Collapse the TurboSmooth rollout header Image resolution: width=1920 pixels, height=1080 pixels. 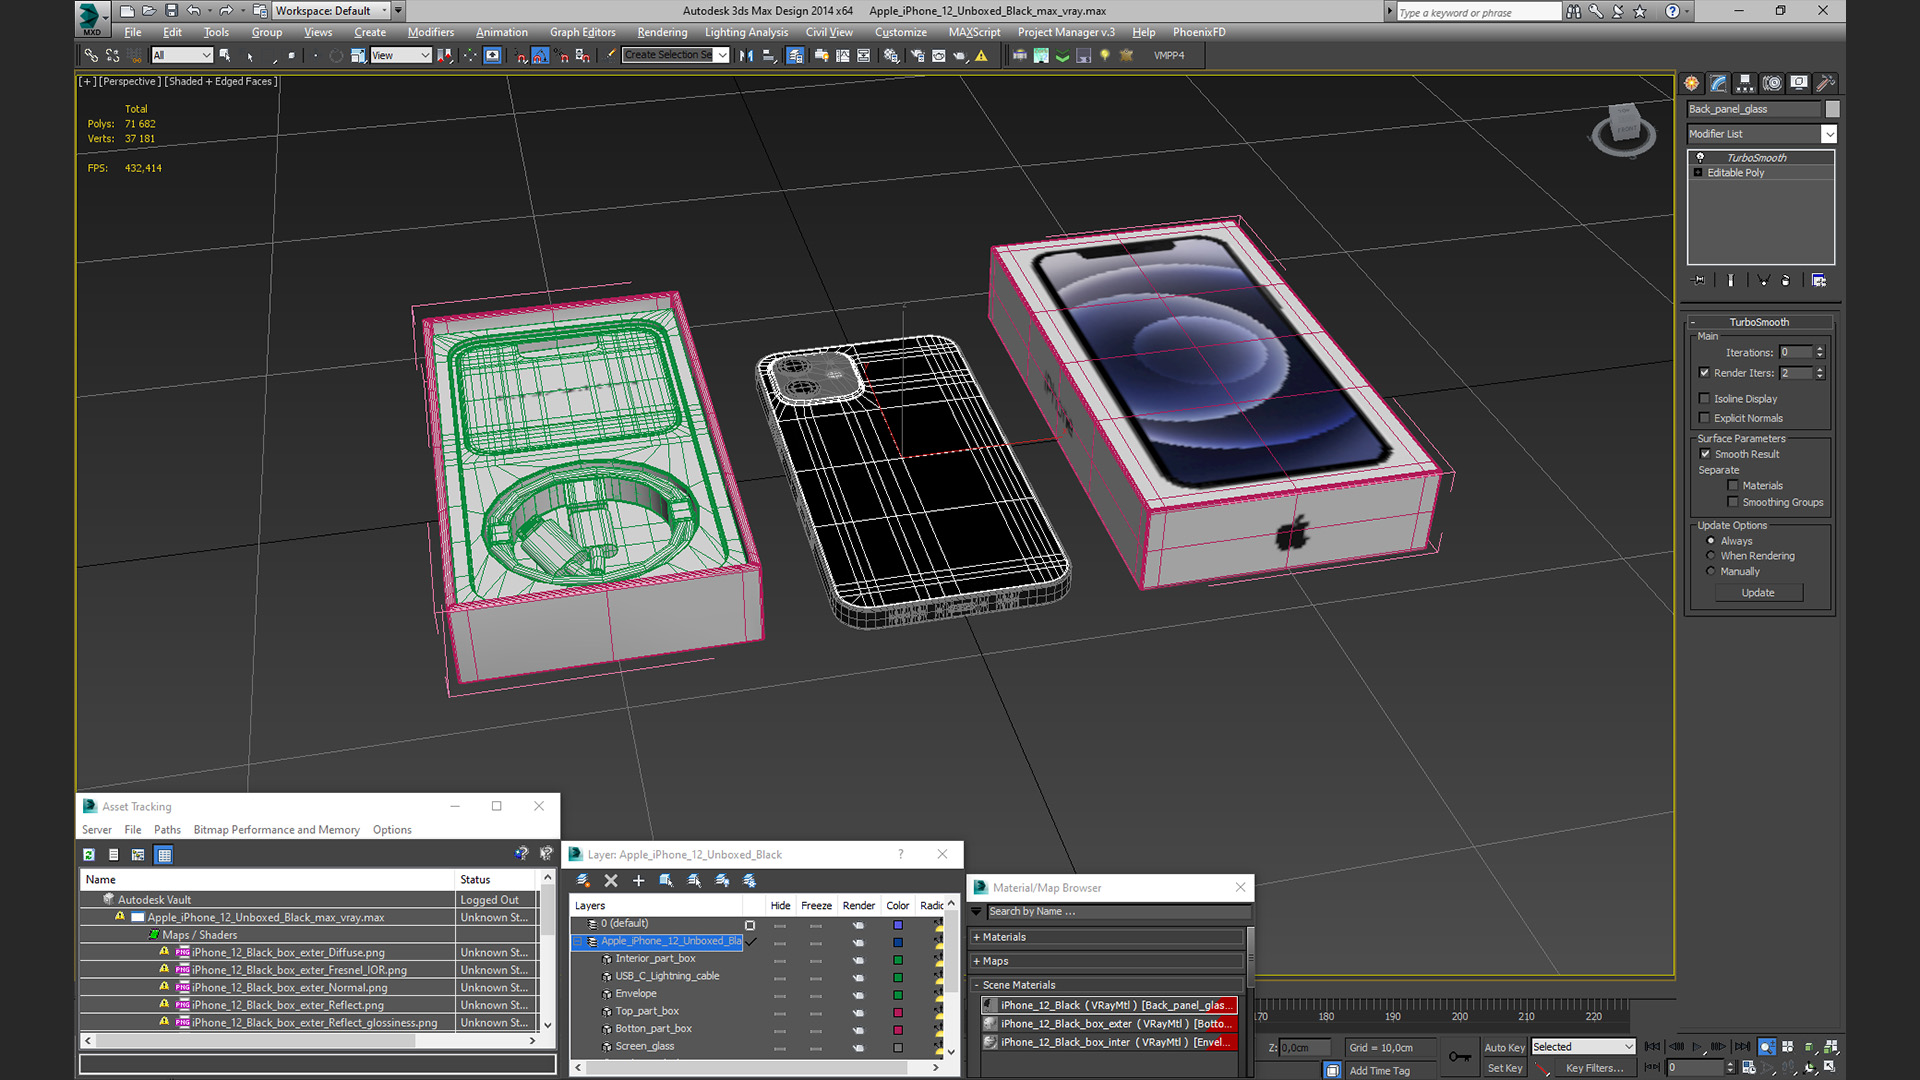pyautogui.click(x=1759, y=322)
